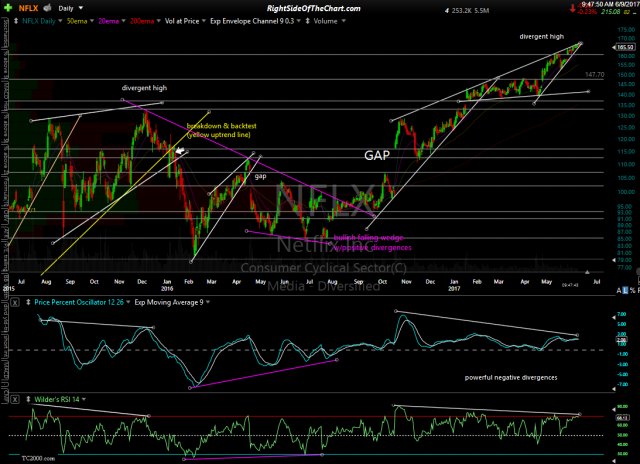640x464 pixels.
Task: Click the top divergent high annotation near 170
Action: [x=542, y=37]
